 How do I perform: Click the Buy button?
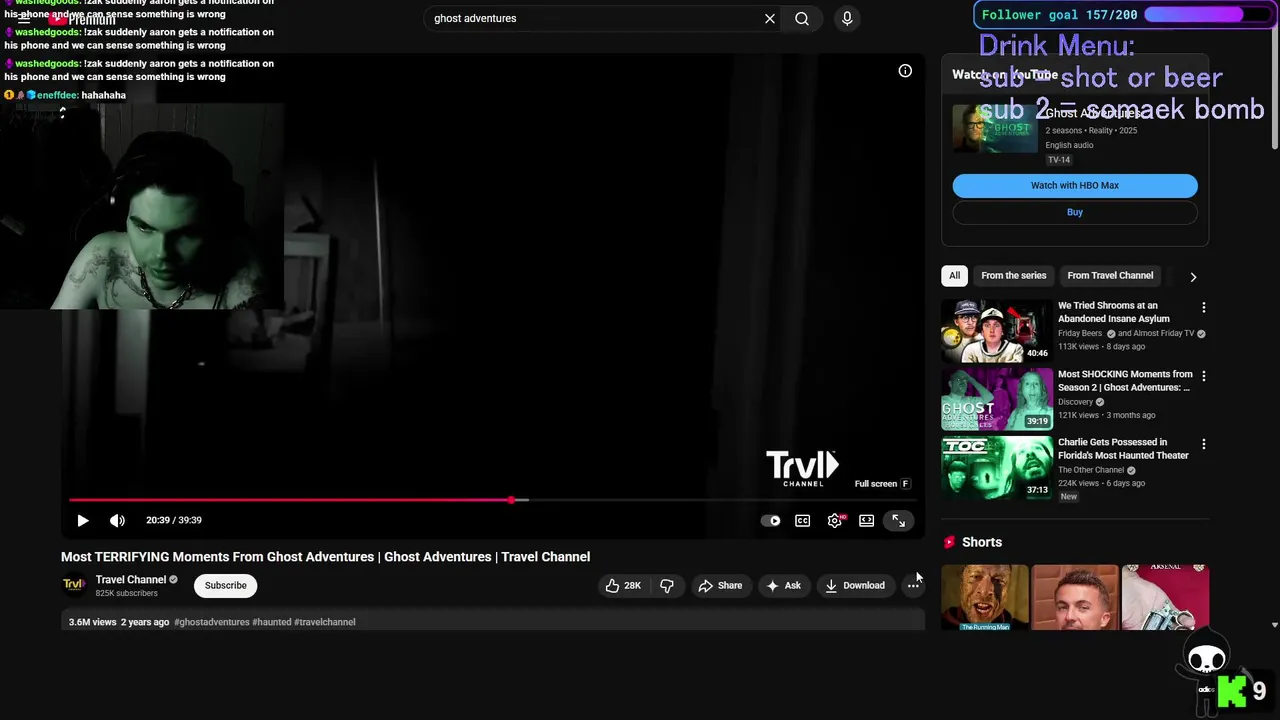(1075, 212)
